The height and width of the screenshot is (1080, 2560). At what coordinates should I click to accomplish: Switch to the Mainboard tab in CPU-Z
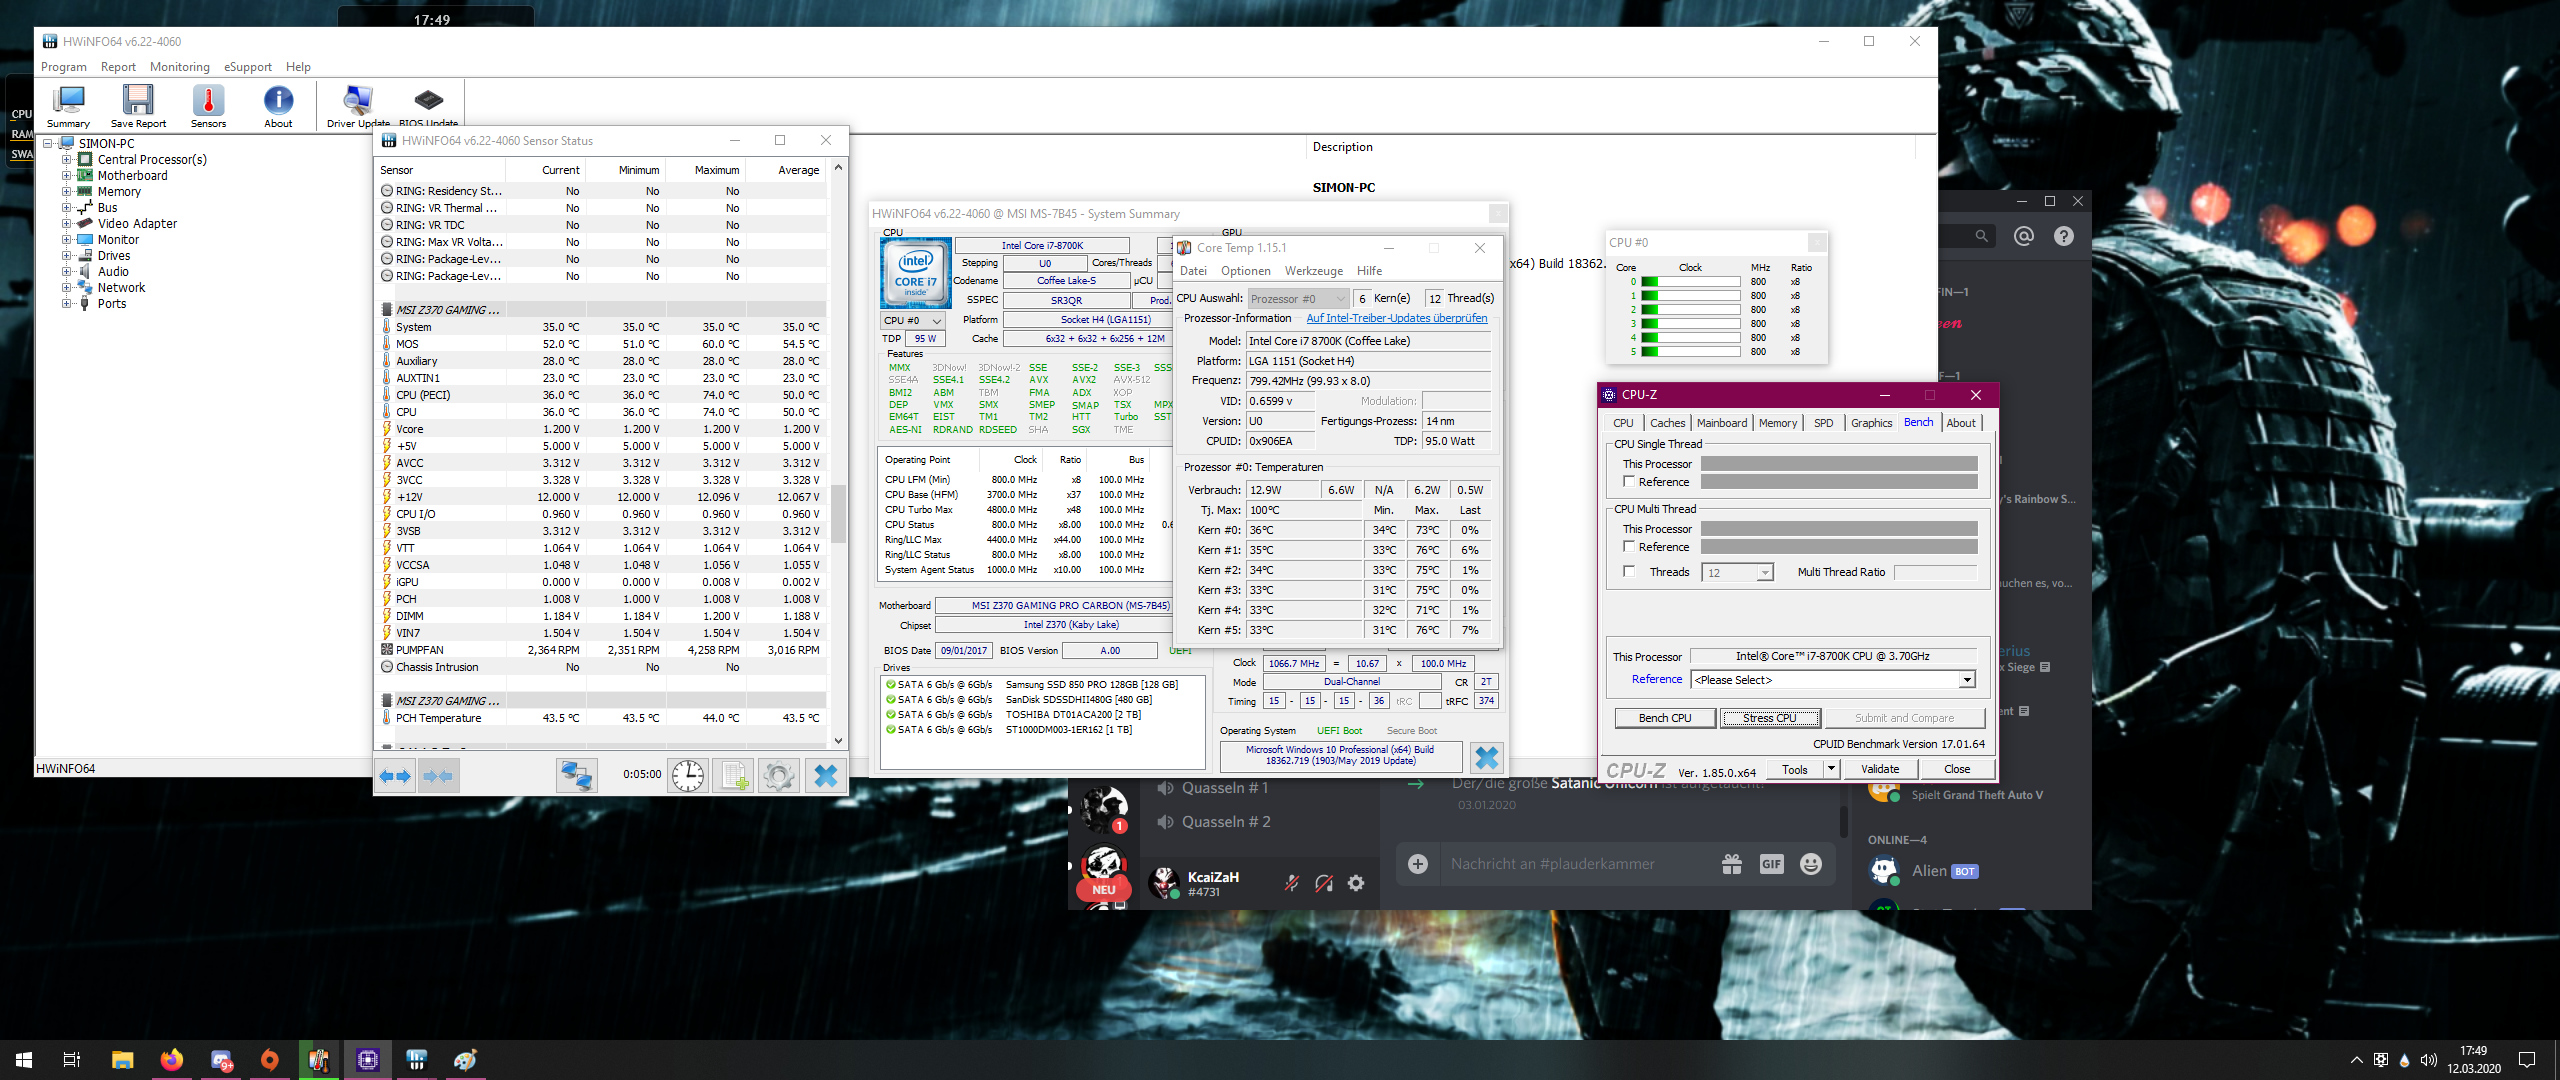click(1721, 423)
